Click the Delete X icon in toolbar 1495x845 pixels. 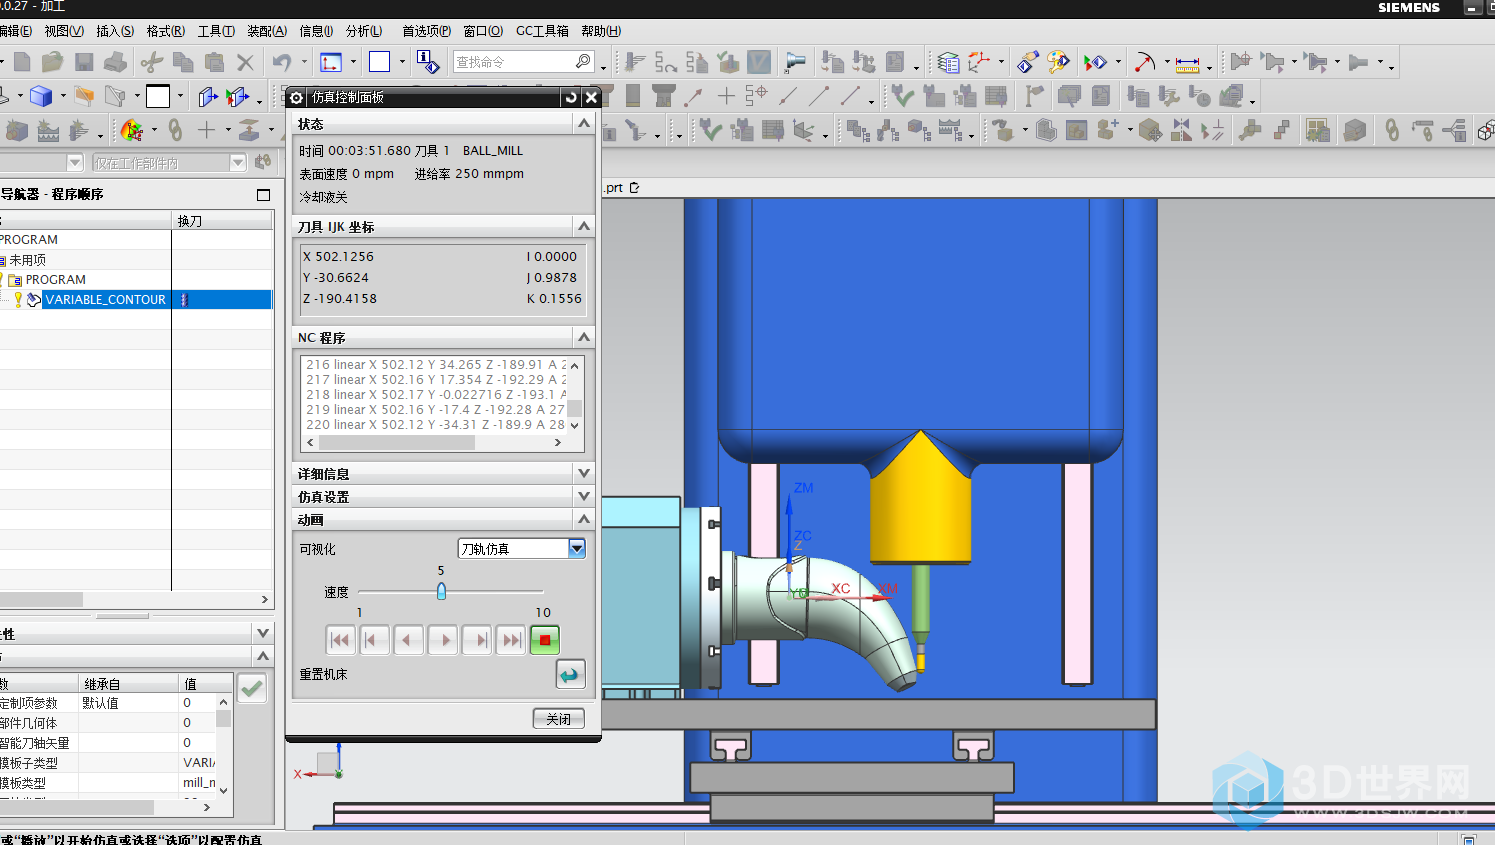[x=245, y=62]
